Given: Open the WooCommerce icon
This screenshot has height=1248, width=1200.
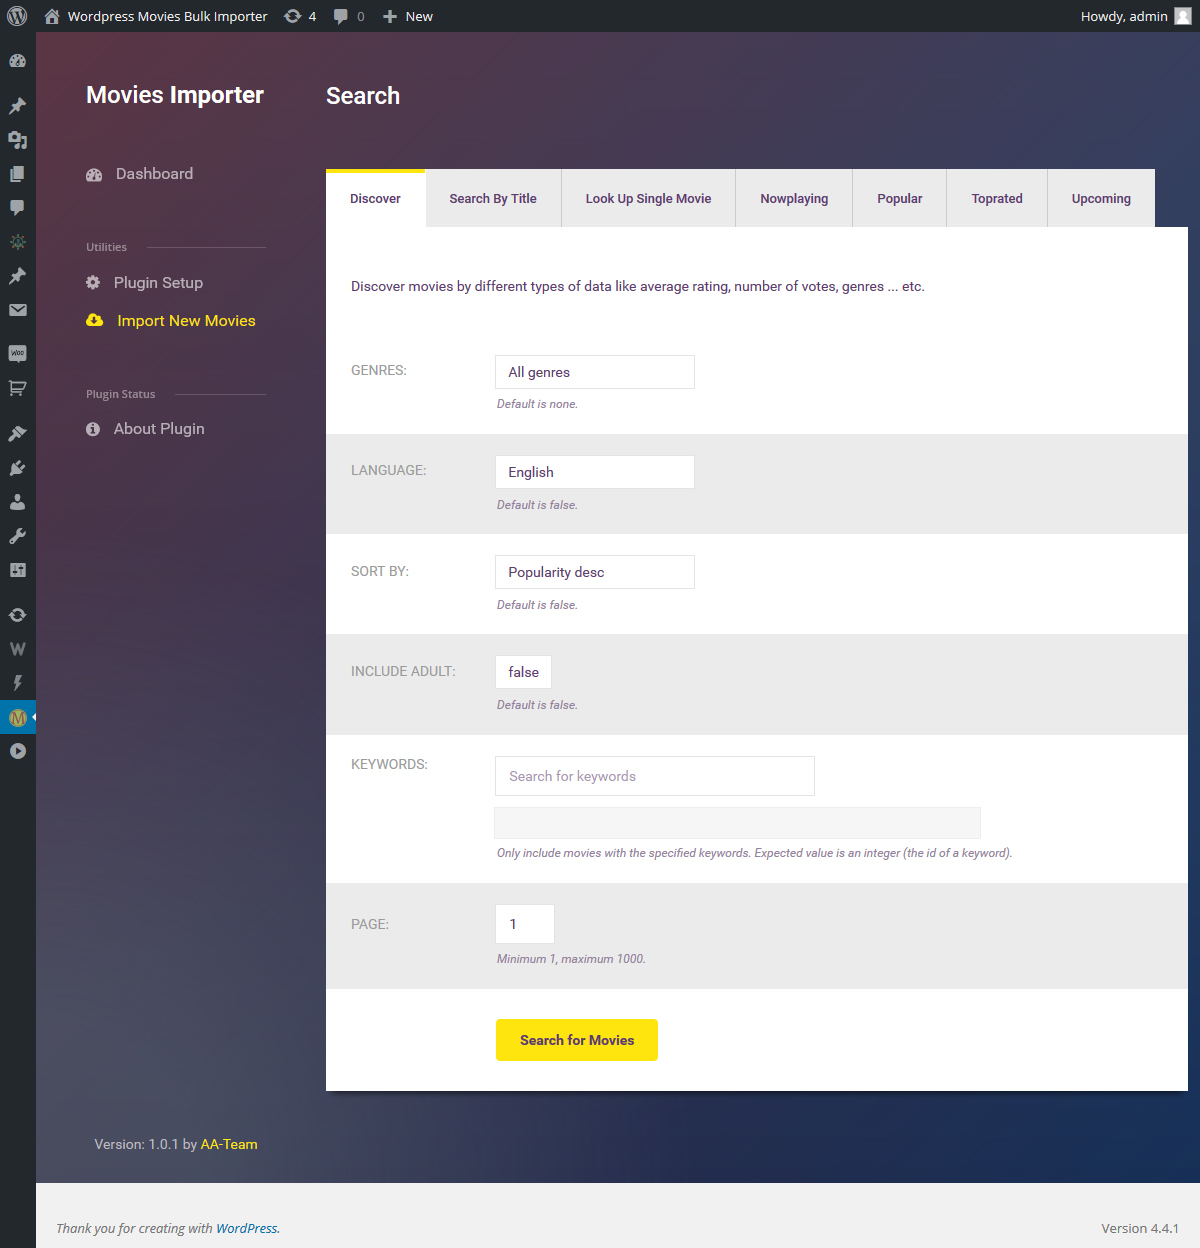Looking at the screenshot, I should coord(17,354).
